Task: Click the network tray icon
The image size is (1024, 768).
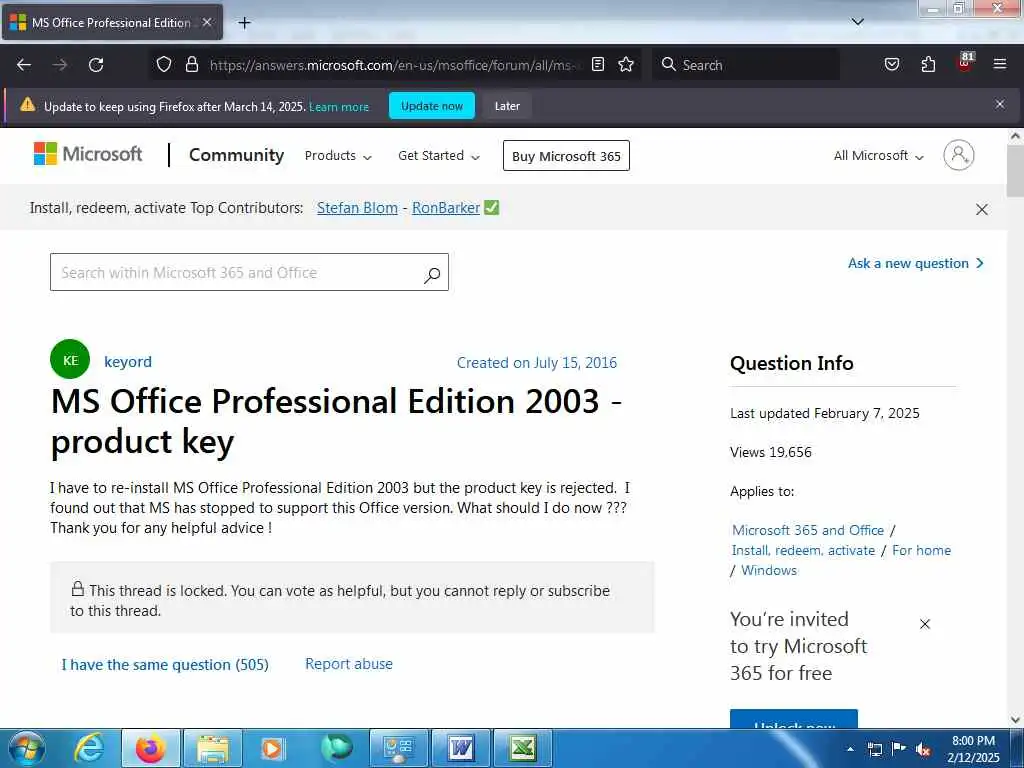Action: (874, 749)
